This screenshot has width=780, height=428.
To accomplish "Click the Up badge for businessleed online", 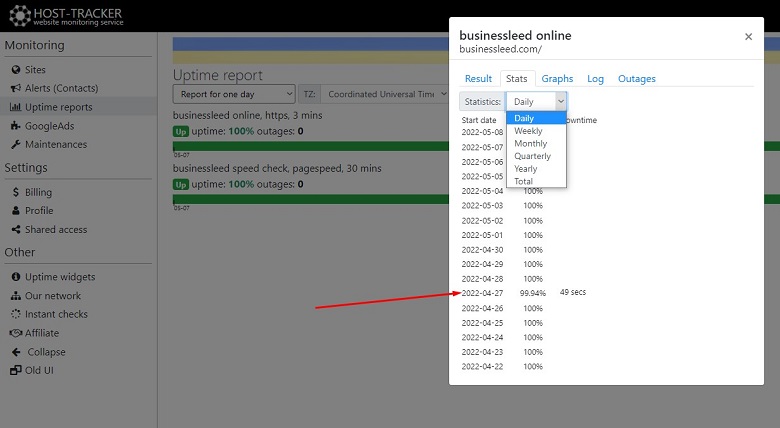I will pos(181,131).
